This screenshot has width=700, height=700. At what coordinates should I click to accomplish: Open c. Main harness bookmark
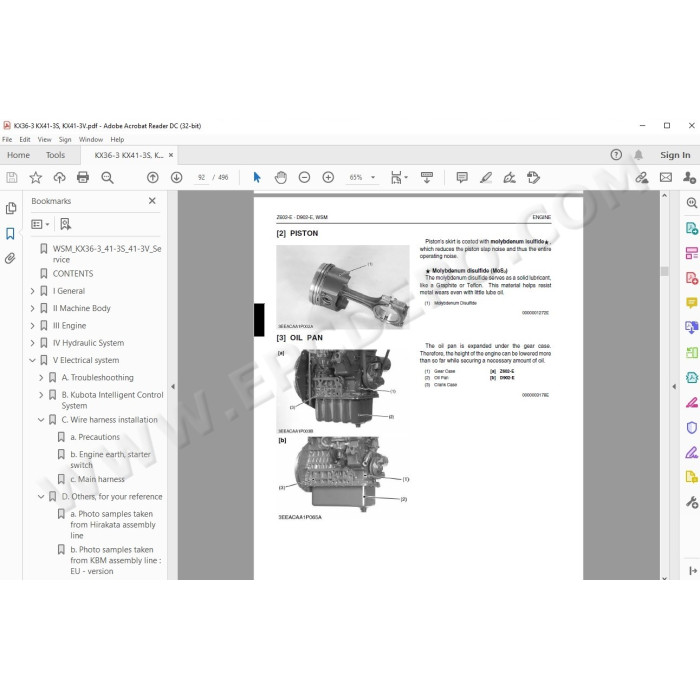97,479
